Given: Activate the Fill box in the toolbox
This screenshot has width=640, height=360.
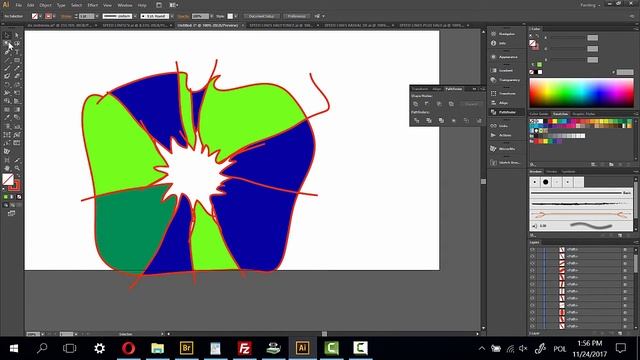Looking at the screenshot, I should pyautogui.click(x=8, y=179).
